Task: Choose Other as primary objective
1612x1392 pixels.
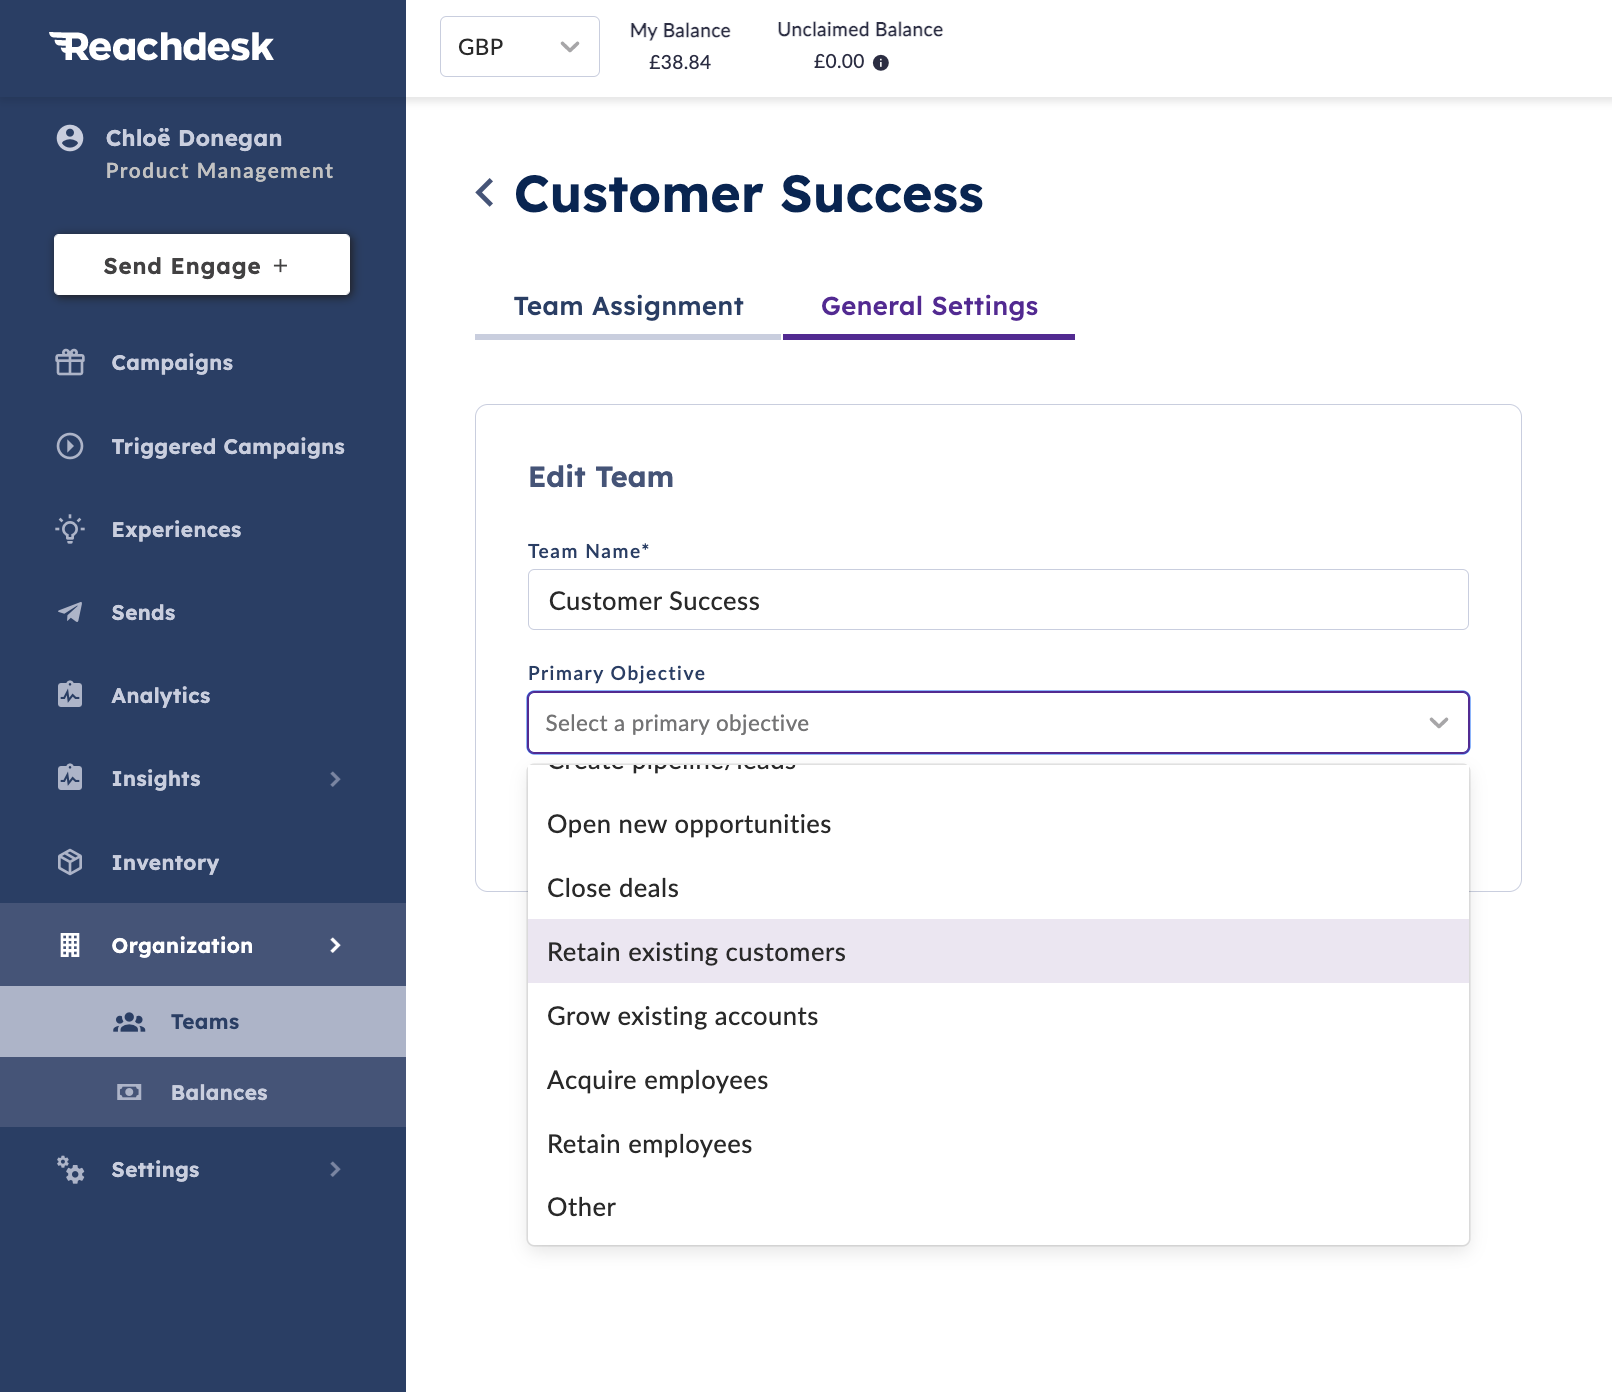Action: click(998, 1207)
